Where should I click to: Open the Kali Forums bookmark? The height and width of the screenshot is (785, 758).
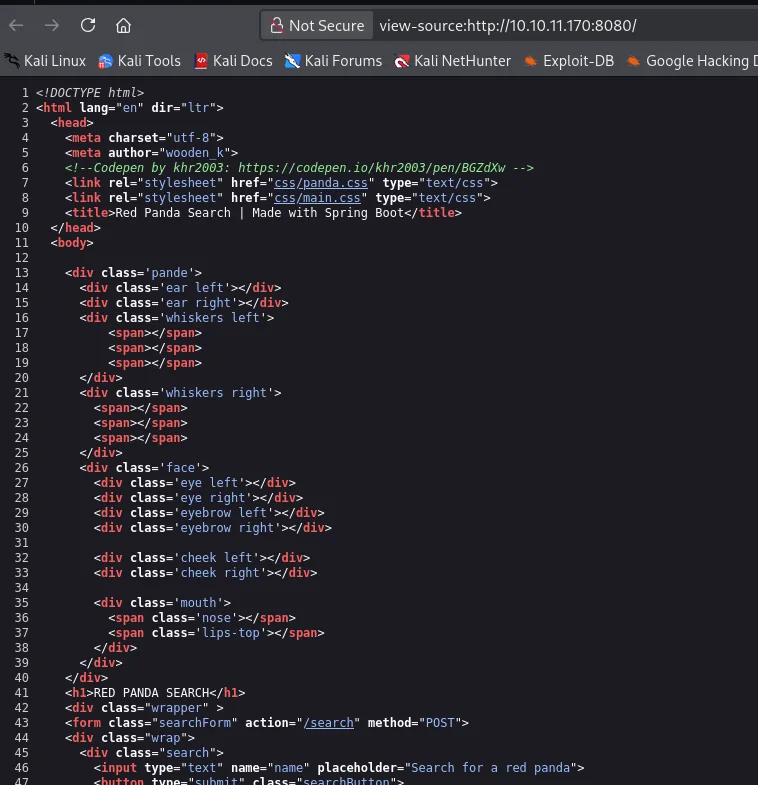(x=333, y=61)
